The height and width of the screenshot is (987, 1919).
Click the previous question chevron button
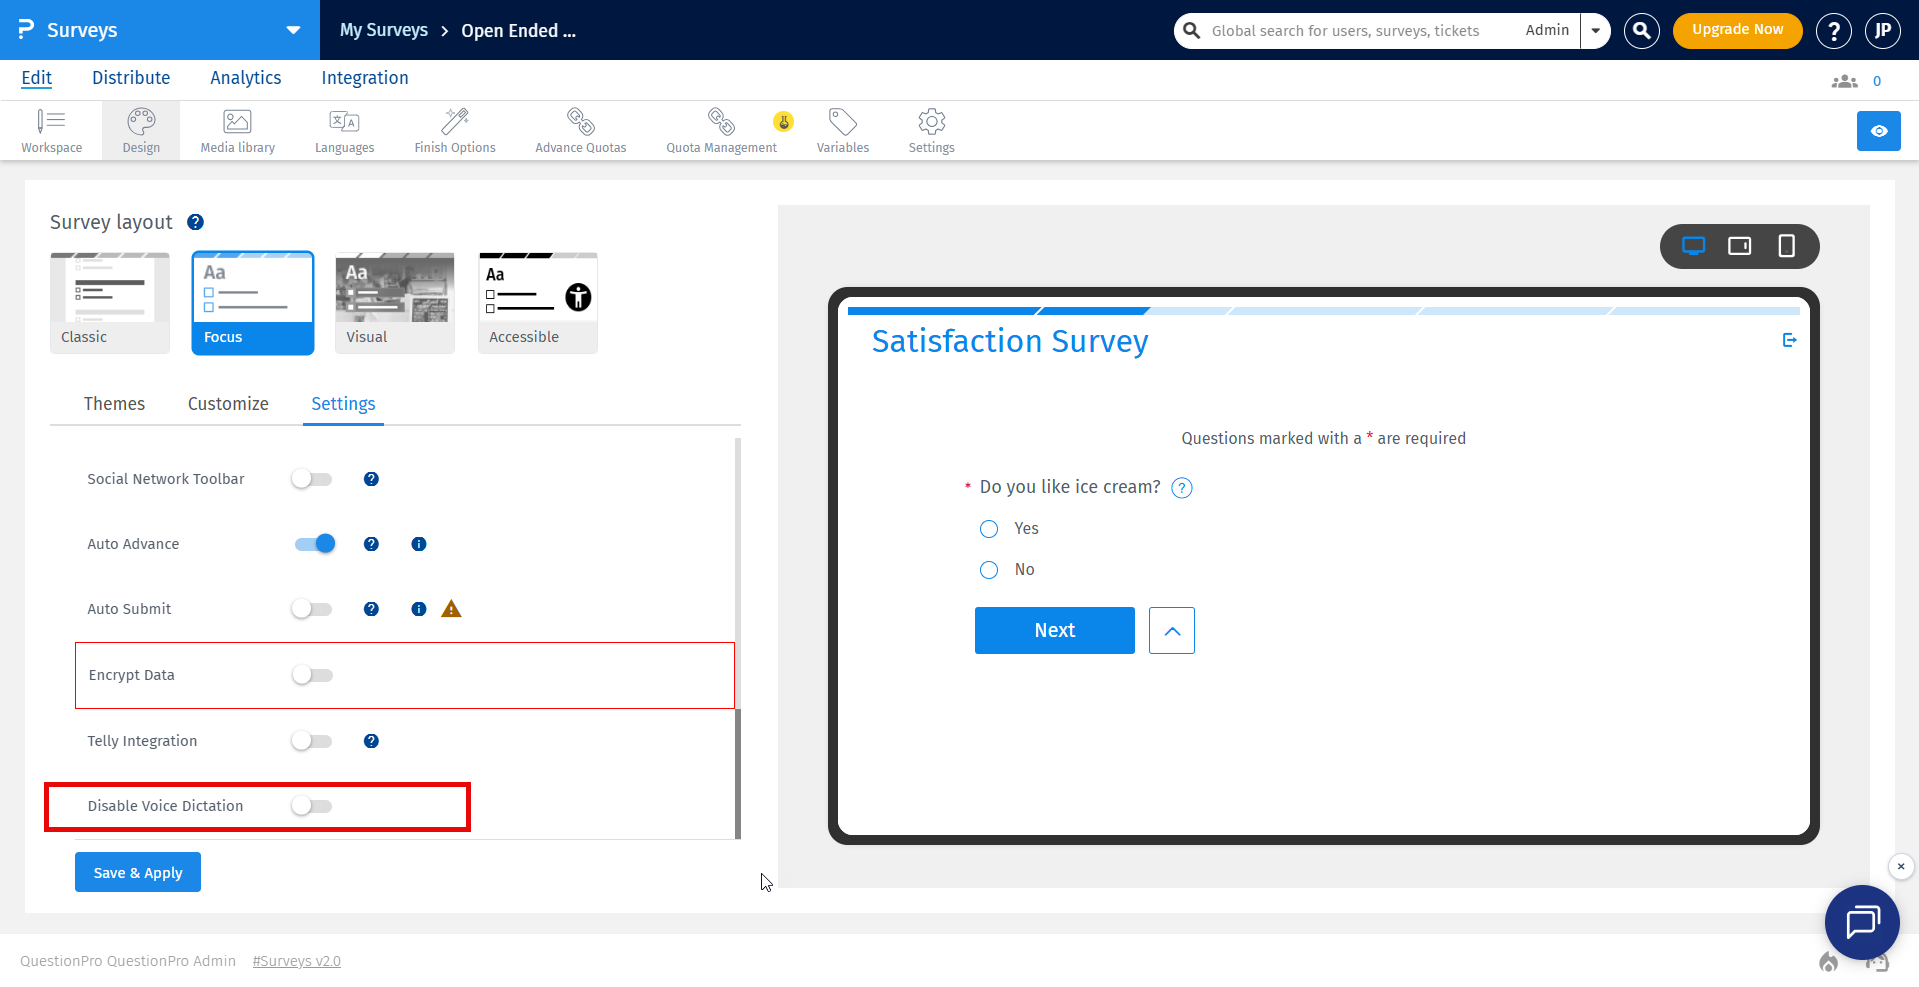tap(1172, 631)
